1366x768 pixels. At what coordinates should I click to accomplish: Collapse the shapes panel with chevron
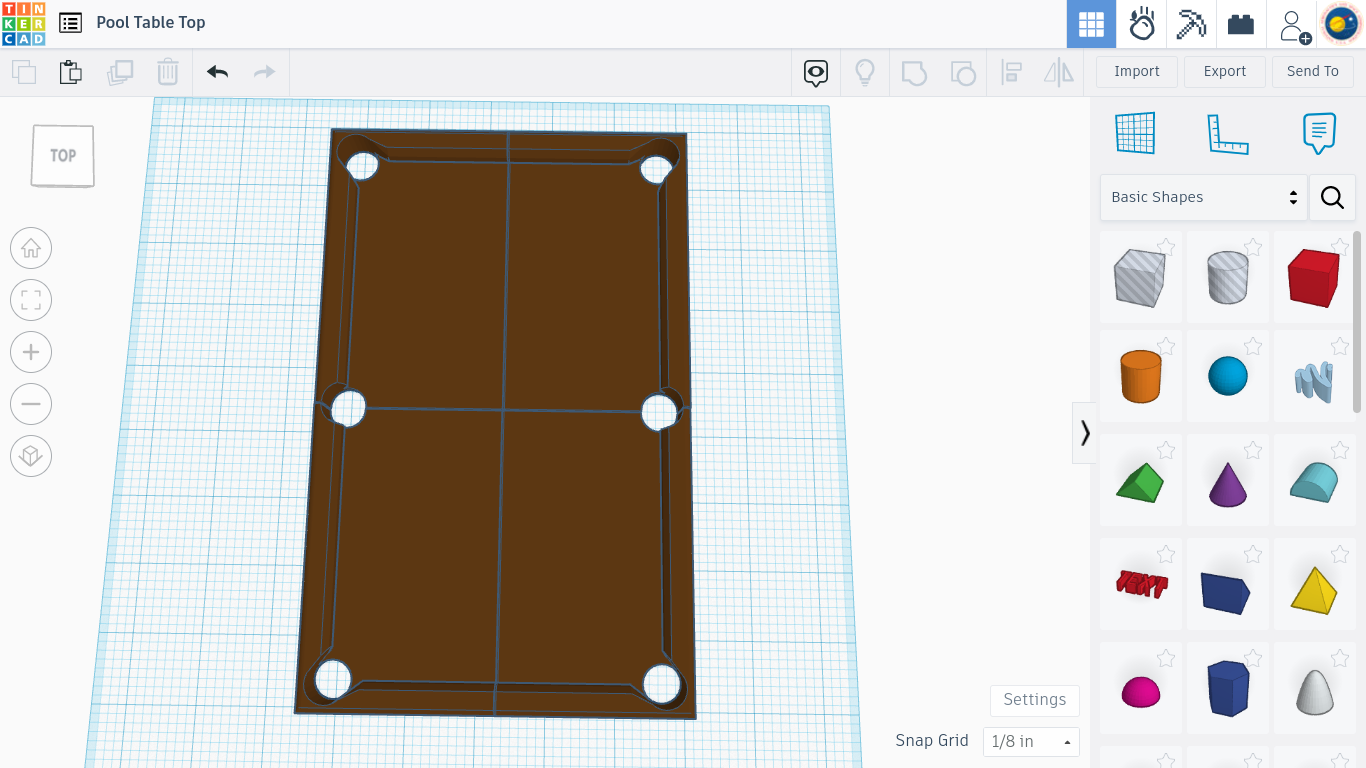[x=1084, y=432]
